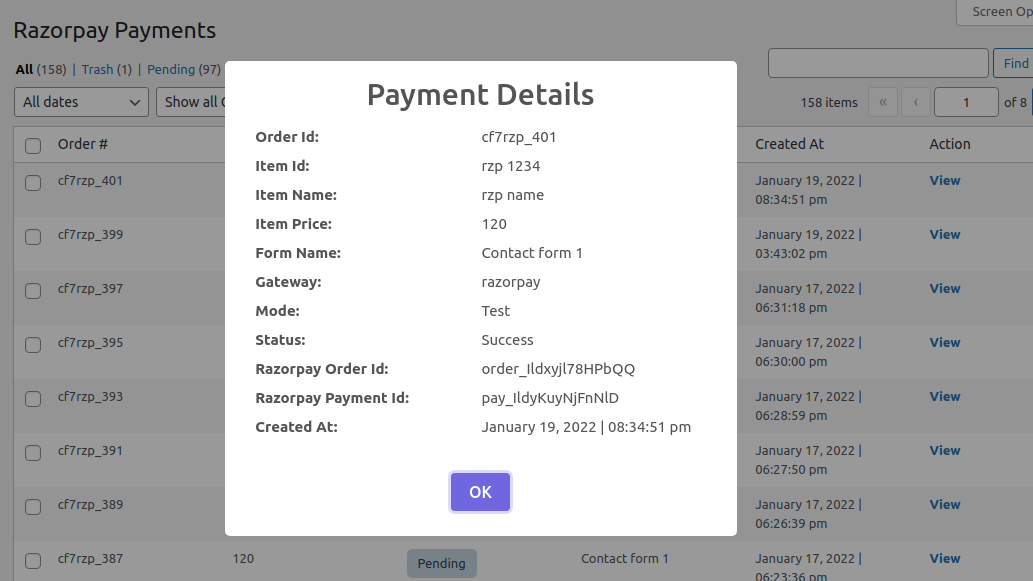This screenshot has width=1033, height=581.
Task: Click January 17, 2022 06:31:18 pm timestamp
Action: pos(808,298)
